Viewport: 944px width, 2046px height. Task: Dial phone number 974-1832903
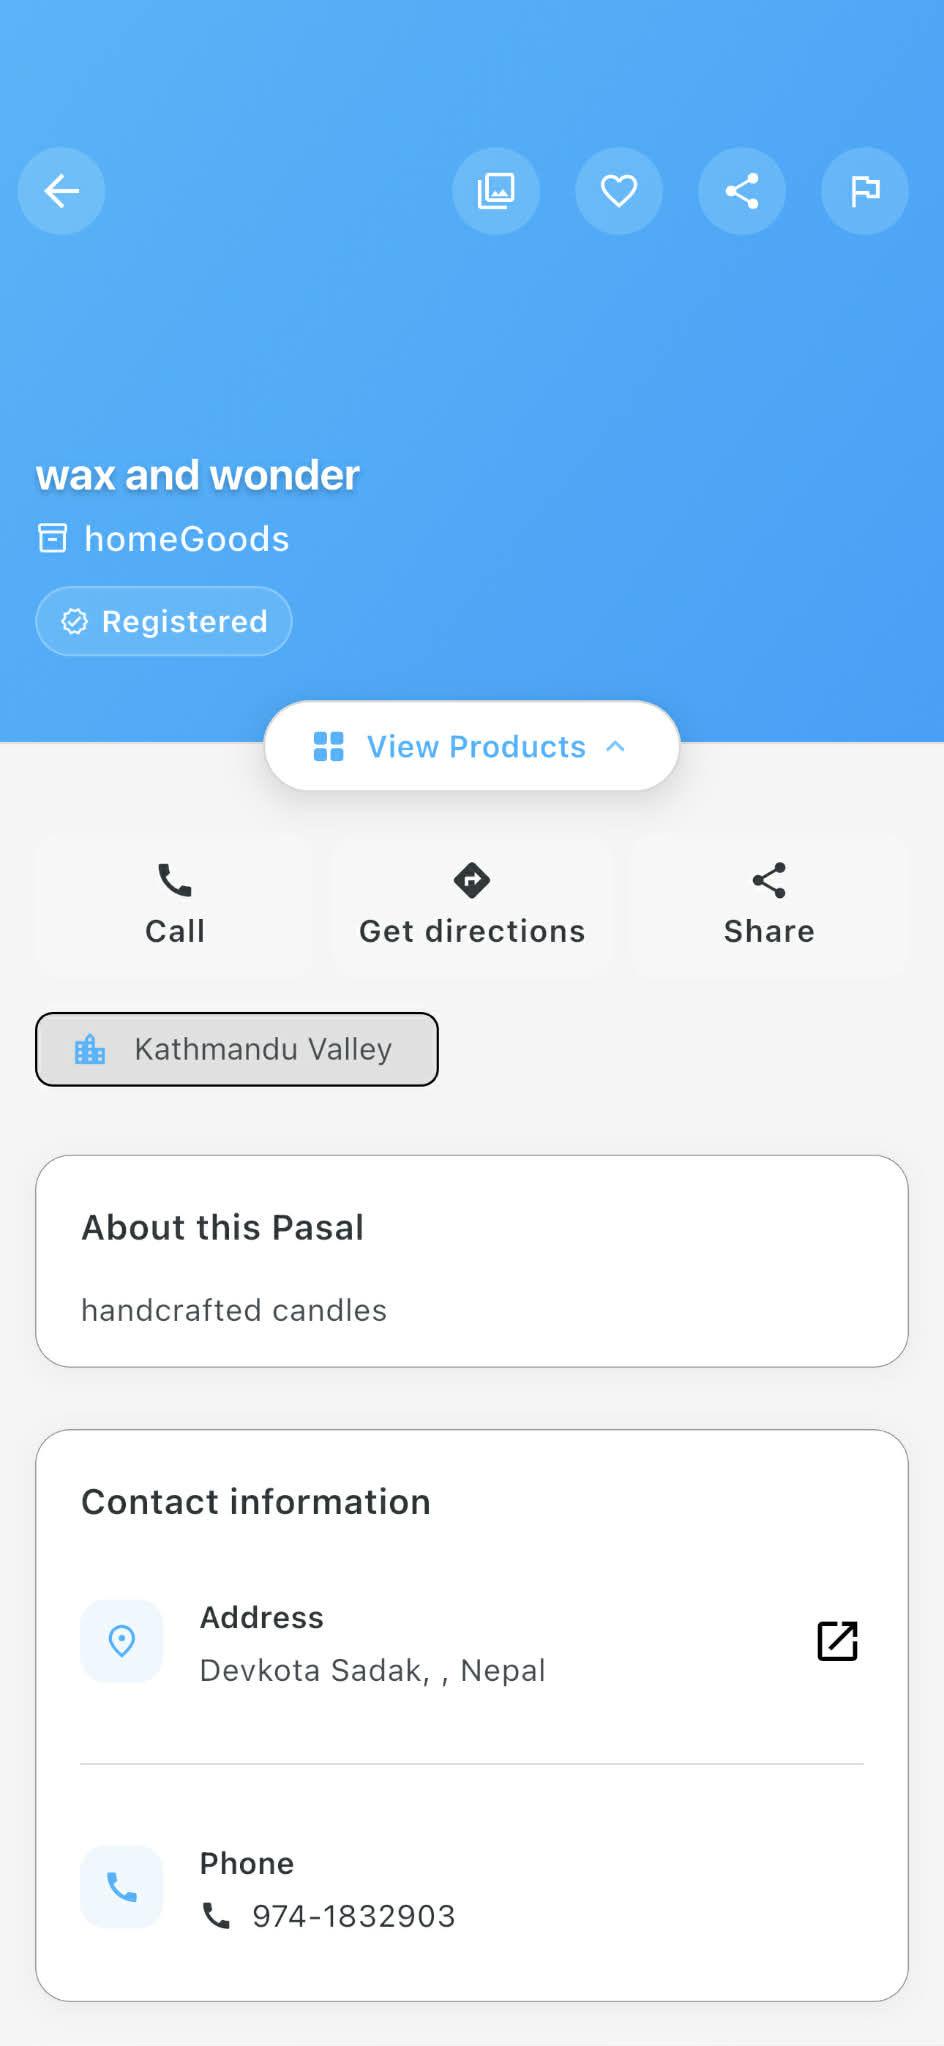[x=353, y=1916]
